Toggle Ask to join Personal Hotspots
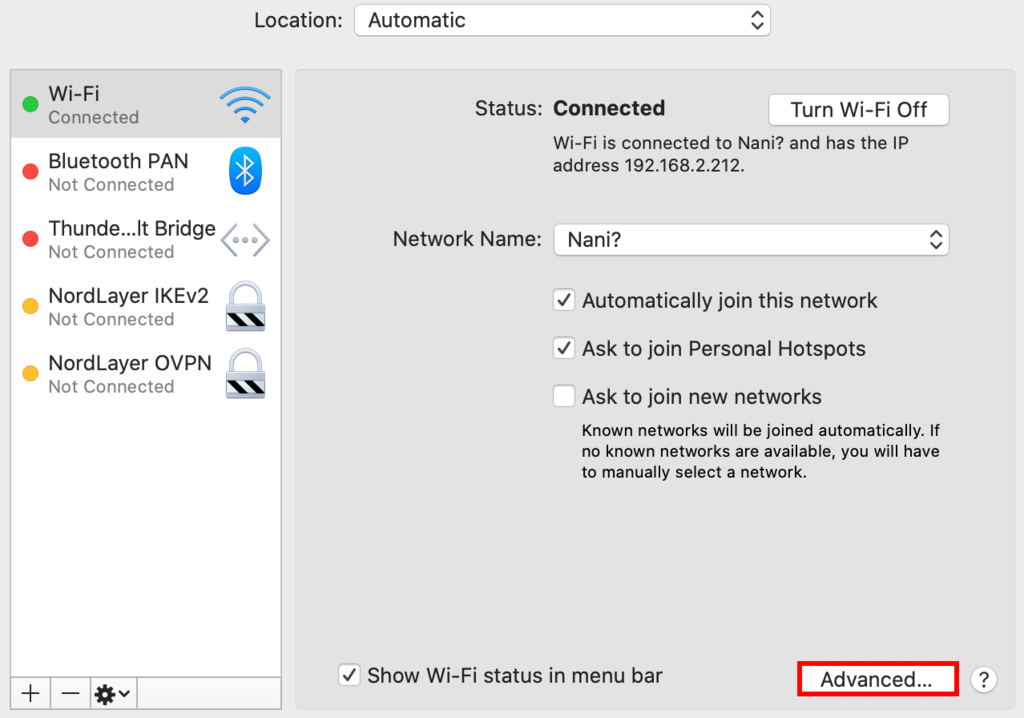 (x=565, y=348)
